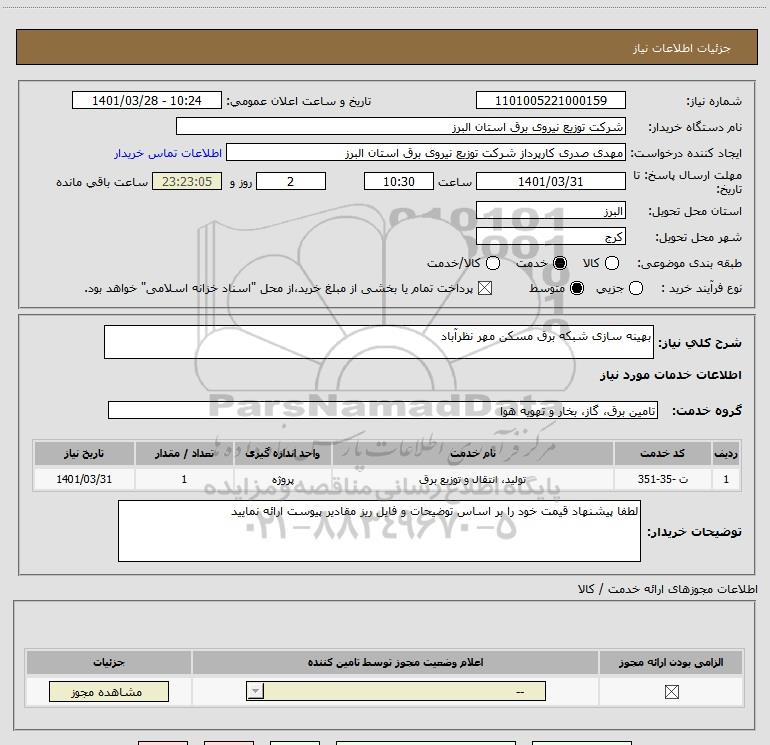Click the service group field تامین برق، گاز
The width and height of the screenshot is (770, 745).
tap(383, 410)
